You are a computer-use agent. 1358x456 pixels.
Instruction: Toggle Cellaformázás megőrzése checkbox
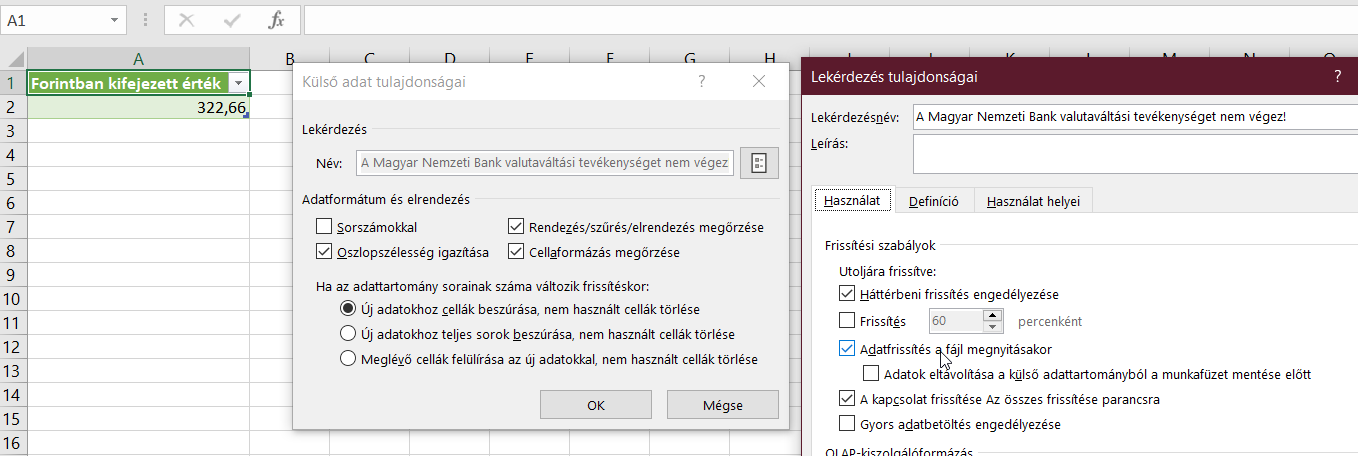(x=516, y=251)
